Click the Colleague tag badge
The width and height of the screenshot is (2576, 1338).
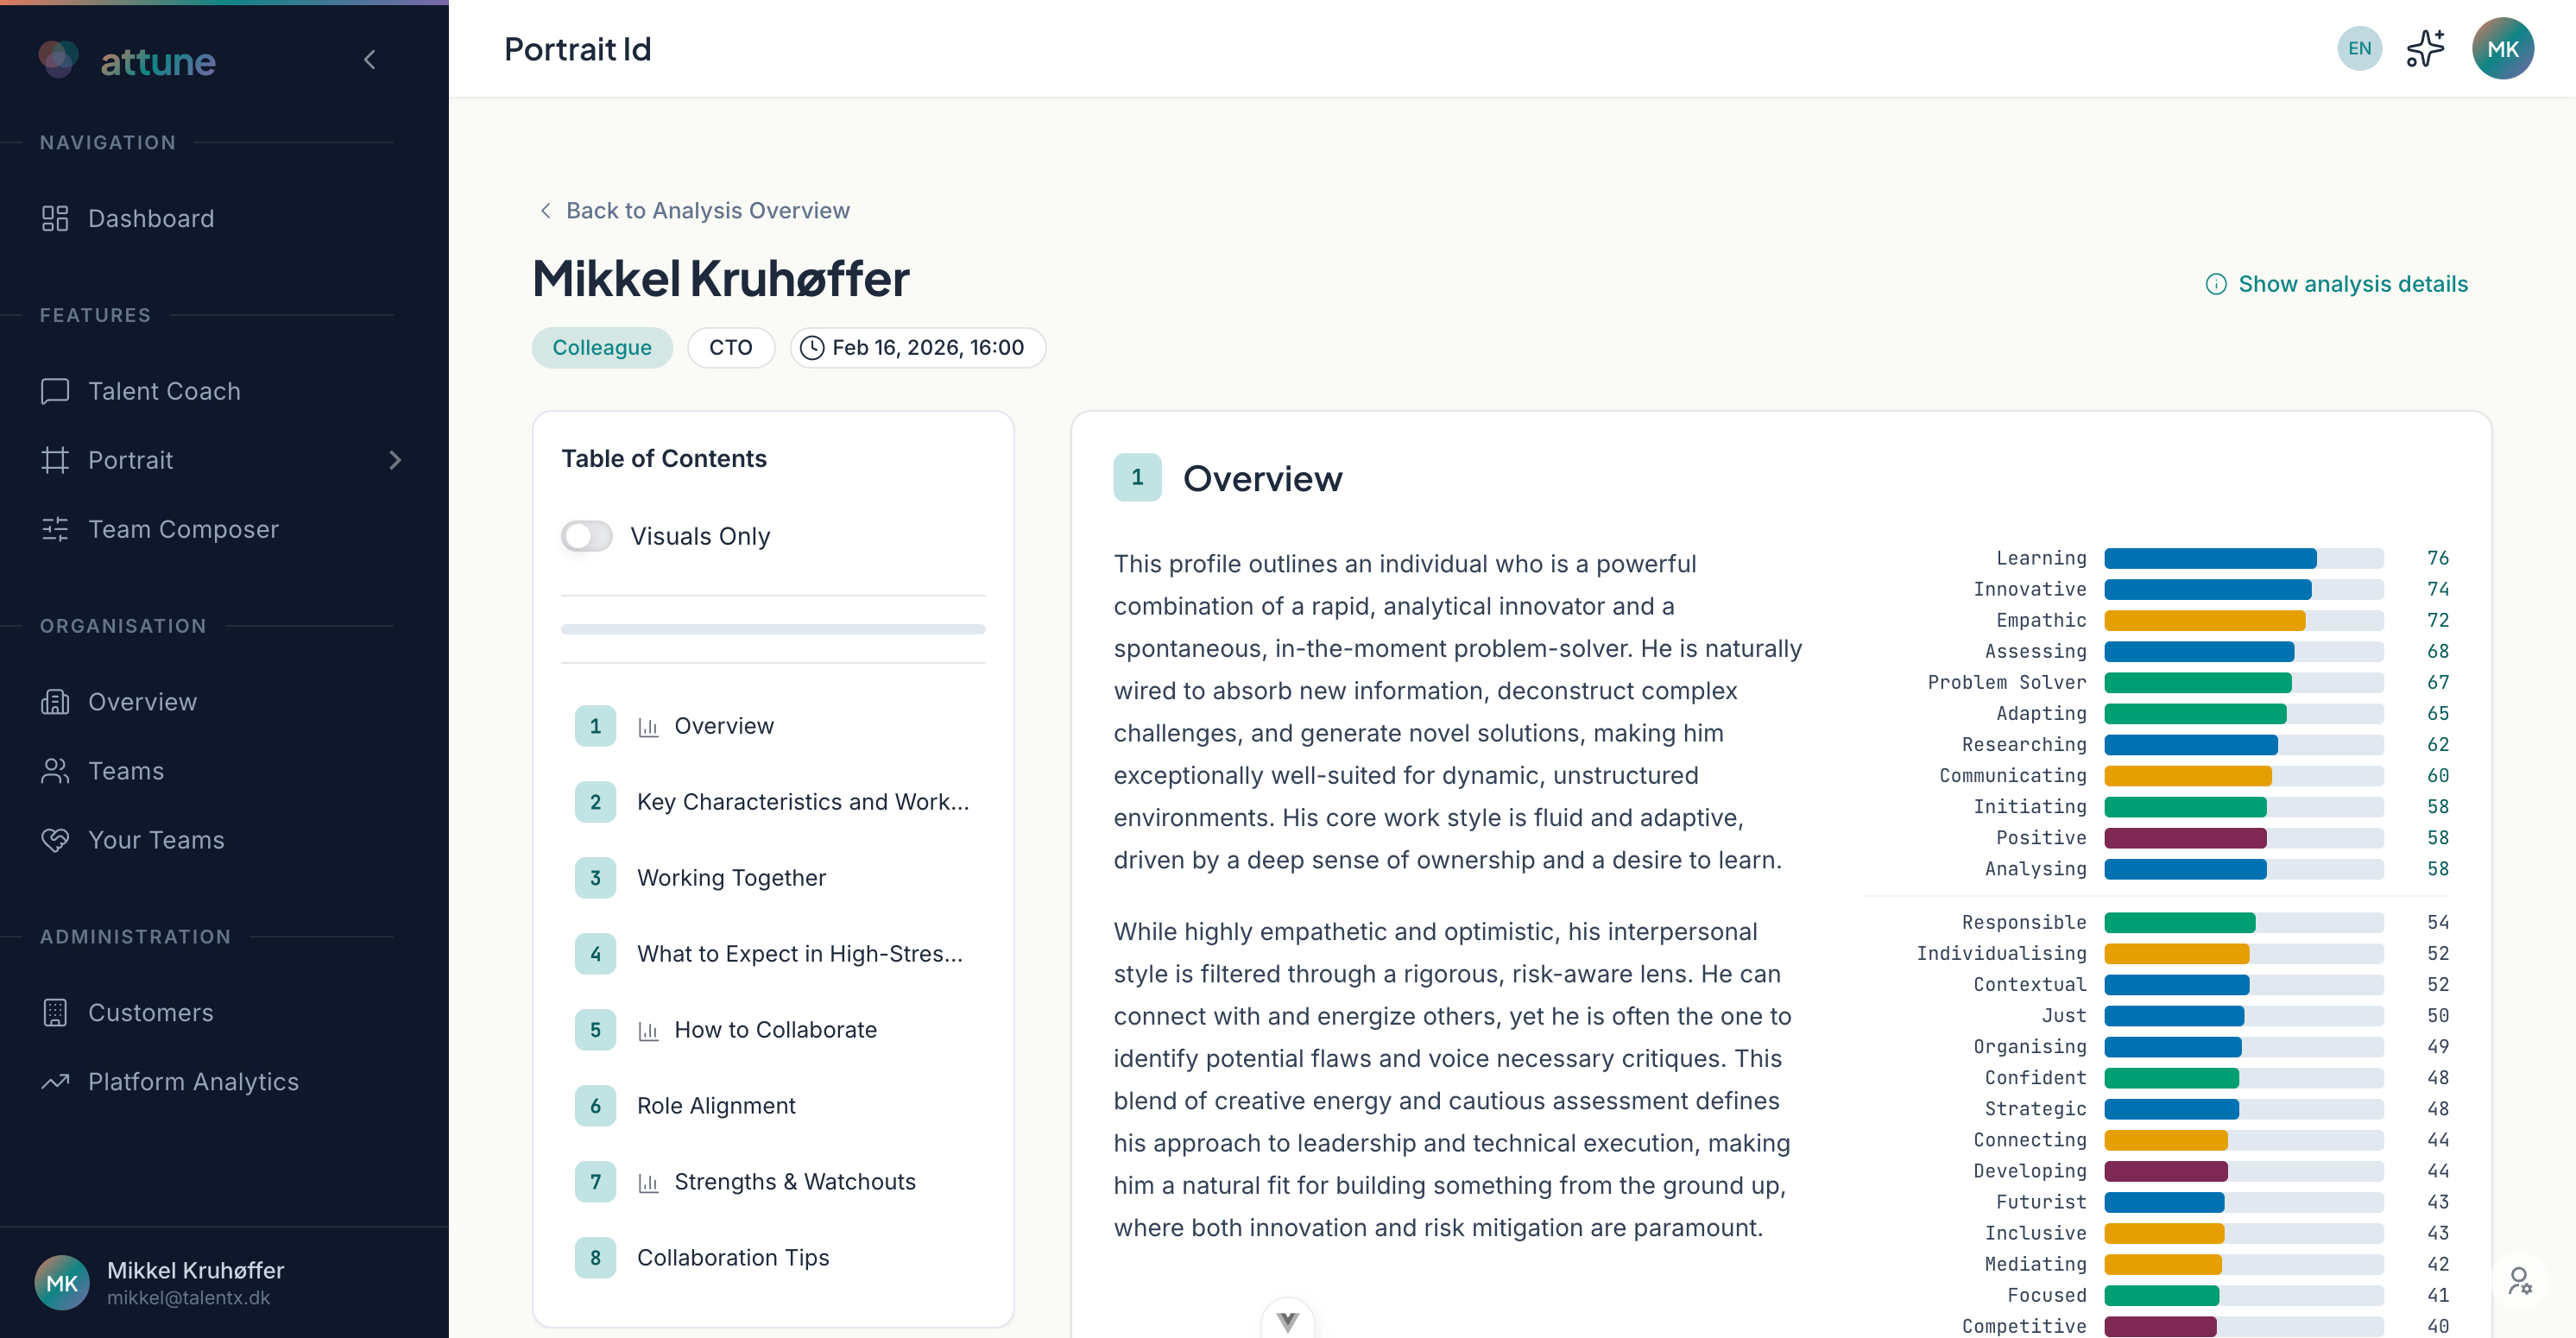[x=602, y=348]
